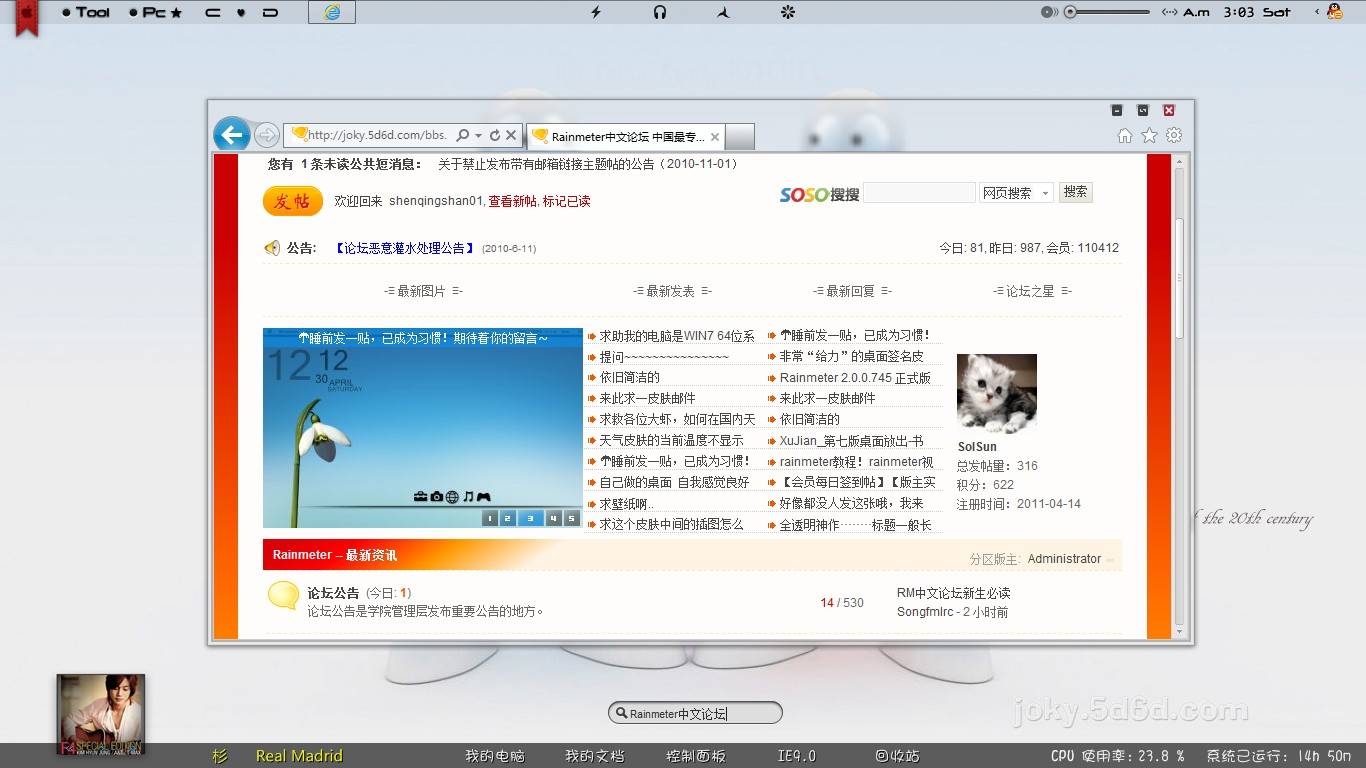Click the IE back arrow button
Image resolution: width=1366 pixels, height=768 pixels.
tap(231, 135)
